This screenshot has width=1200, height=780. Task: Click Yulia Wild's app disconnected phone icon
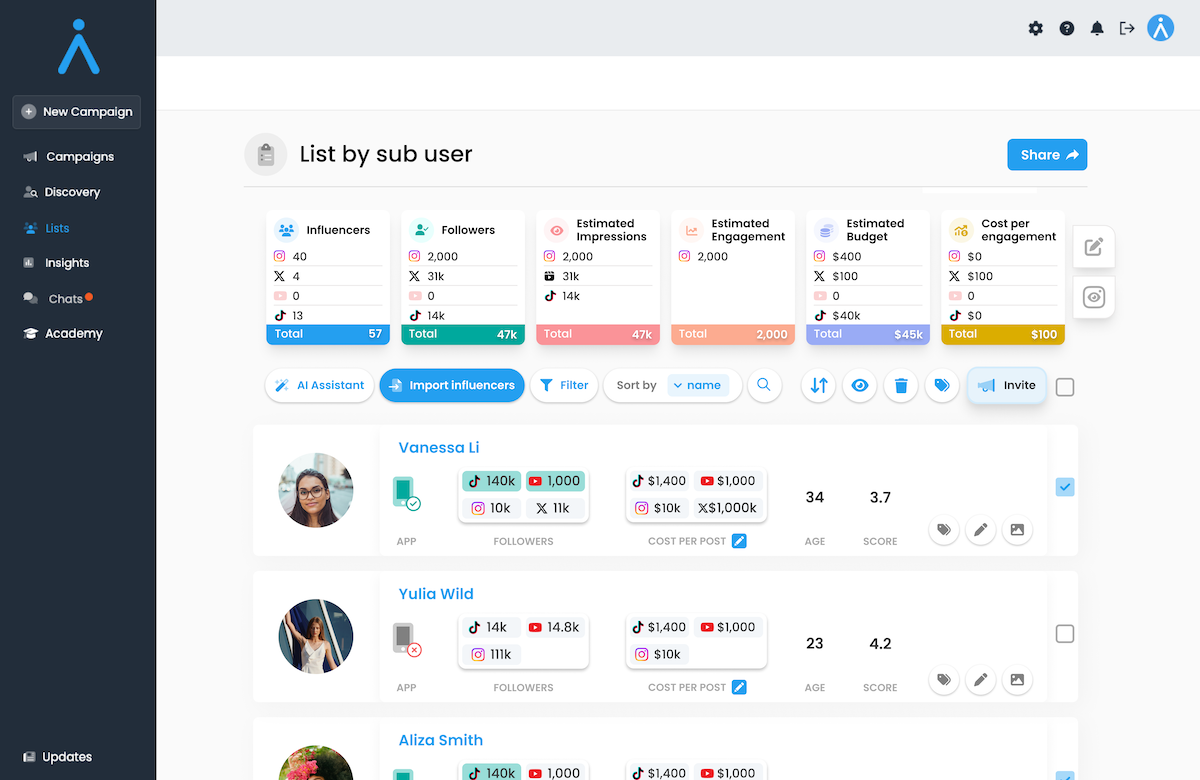[x=406, y=640]
